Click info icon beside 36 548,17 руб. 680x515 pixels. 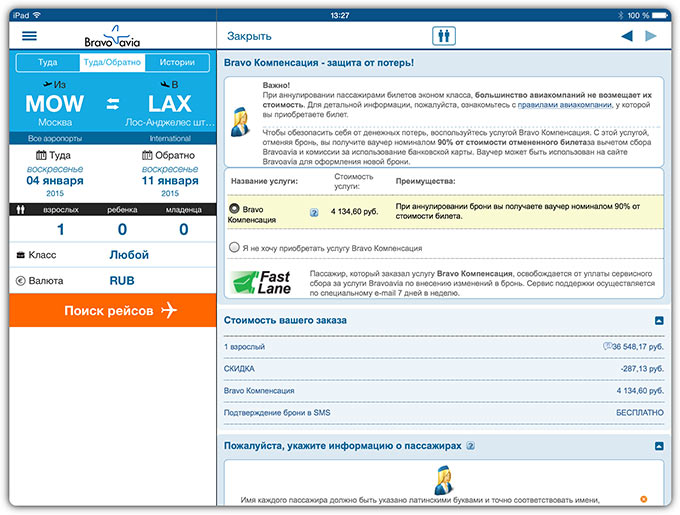point(607,346)
